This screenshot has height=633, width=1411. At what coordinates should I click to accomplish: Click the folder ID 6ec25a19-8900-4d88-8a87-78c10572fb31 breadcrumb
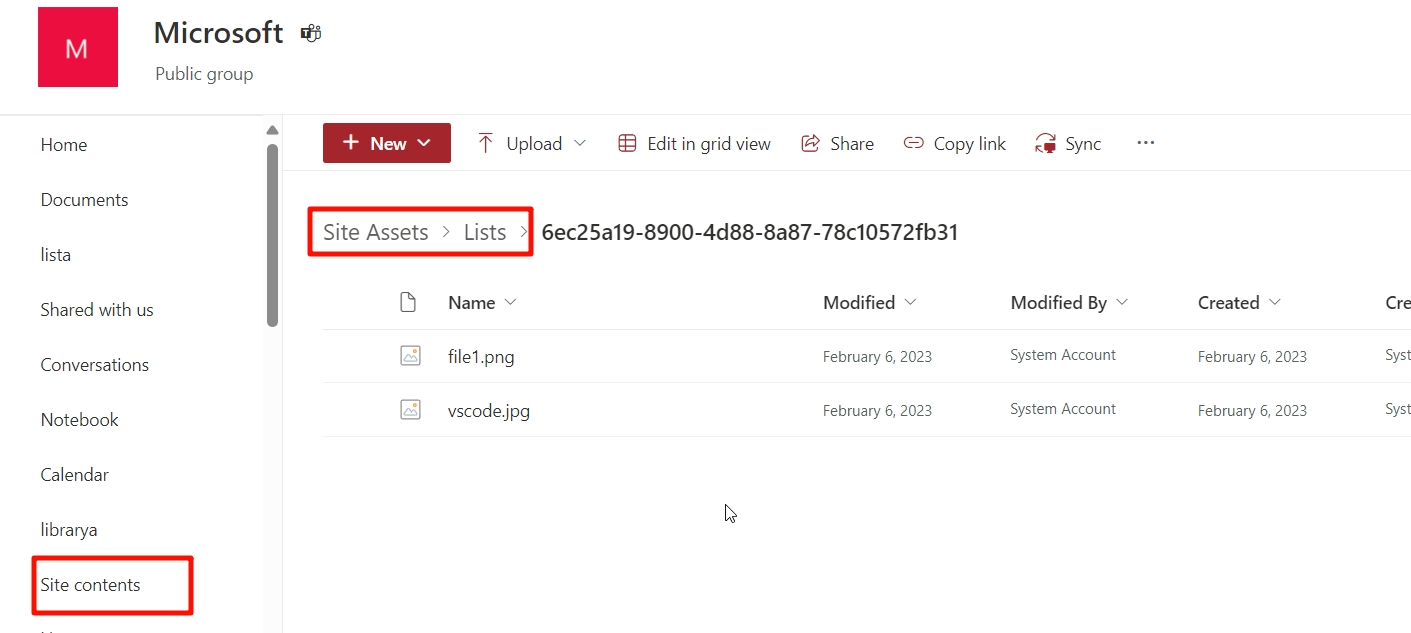(x=750, y=232)
